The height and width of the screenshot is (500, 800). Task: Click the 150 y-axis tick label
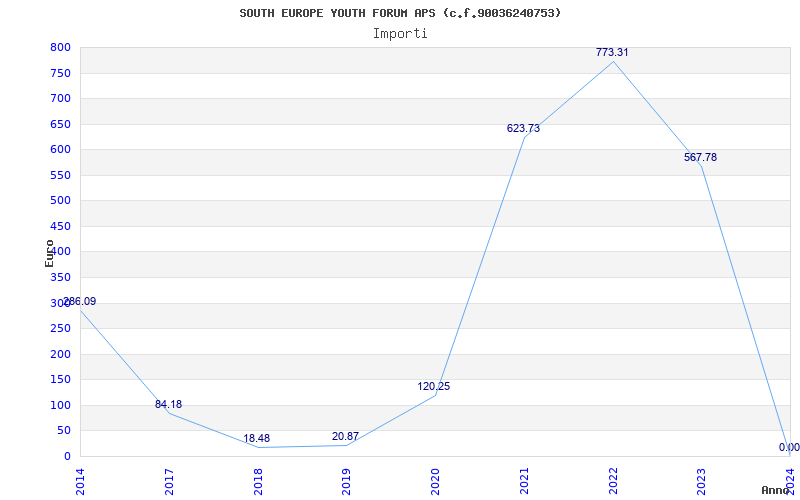[x=60, y=380]
